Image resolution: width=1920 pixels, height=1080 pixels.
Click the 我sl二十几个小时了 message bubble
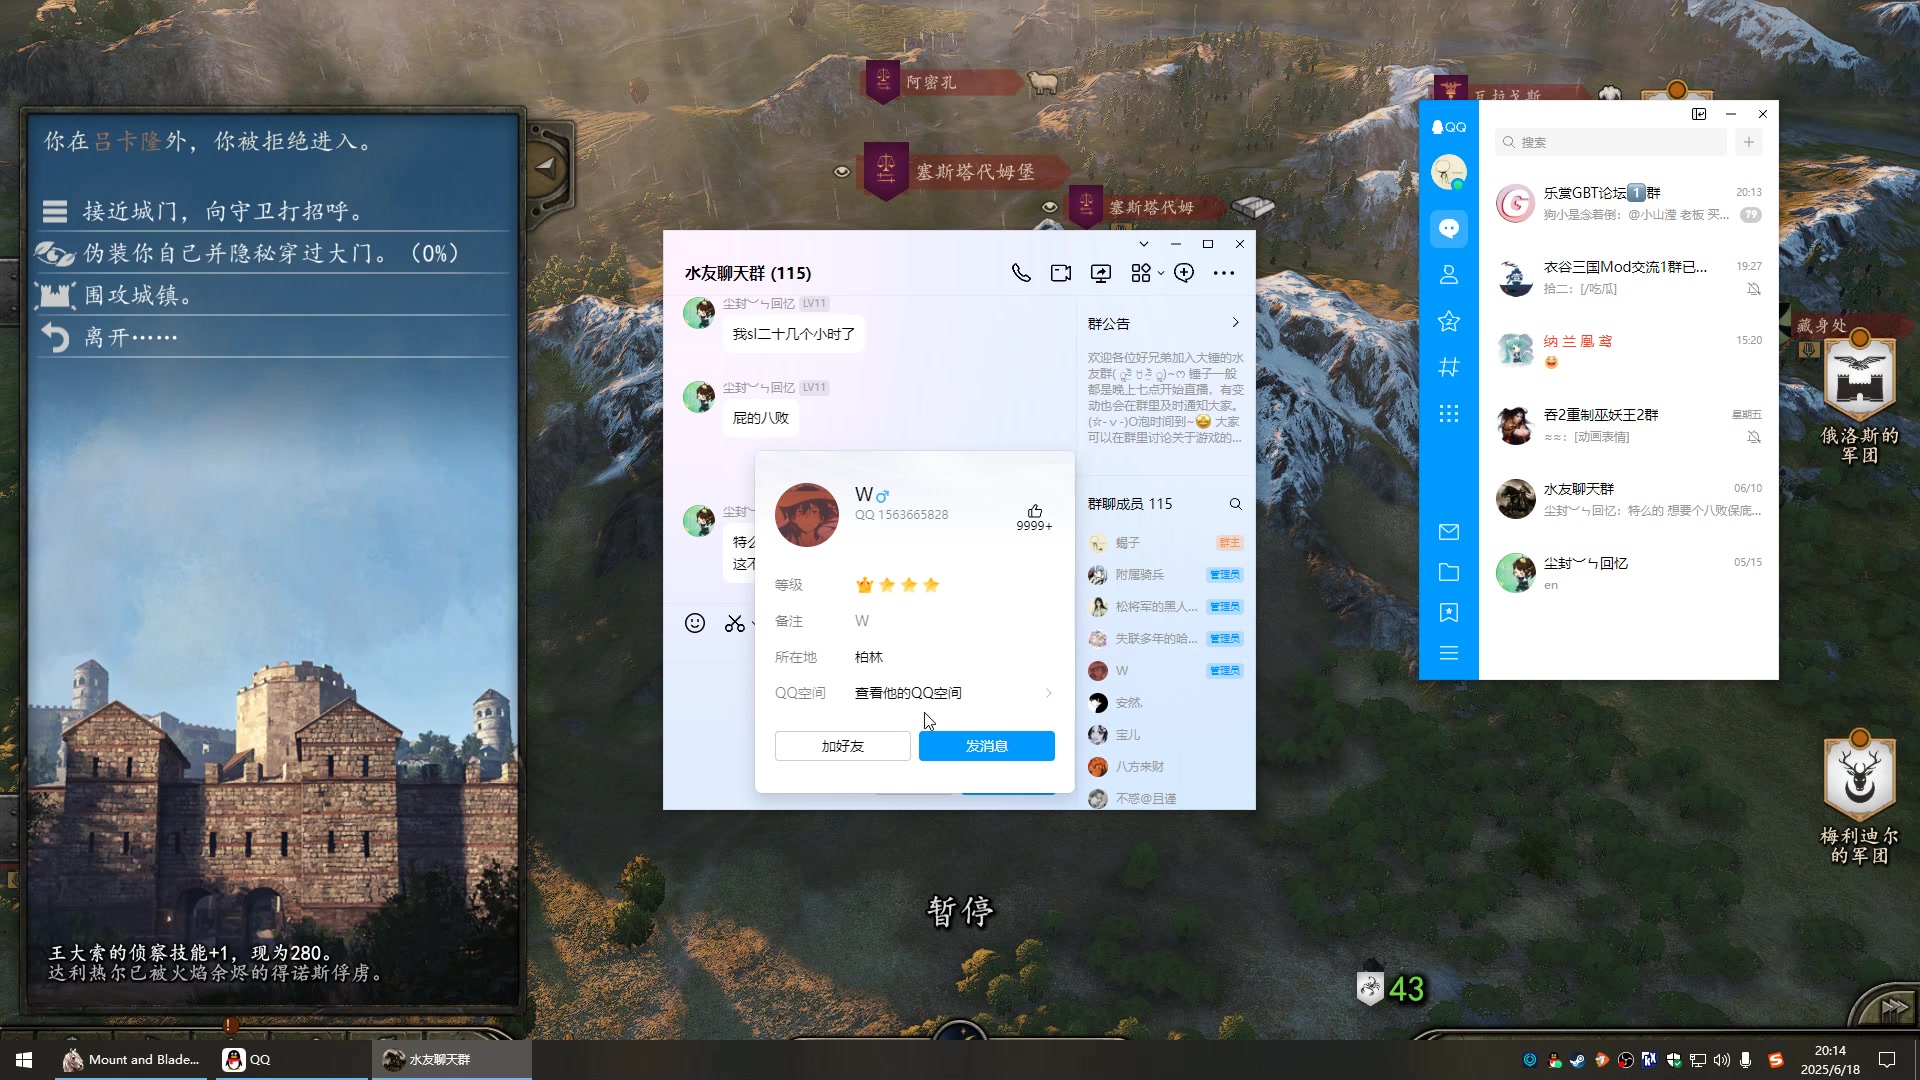pos(794,334)
